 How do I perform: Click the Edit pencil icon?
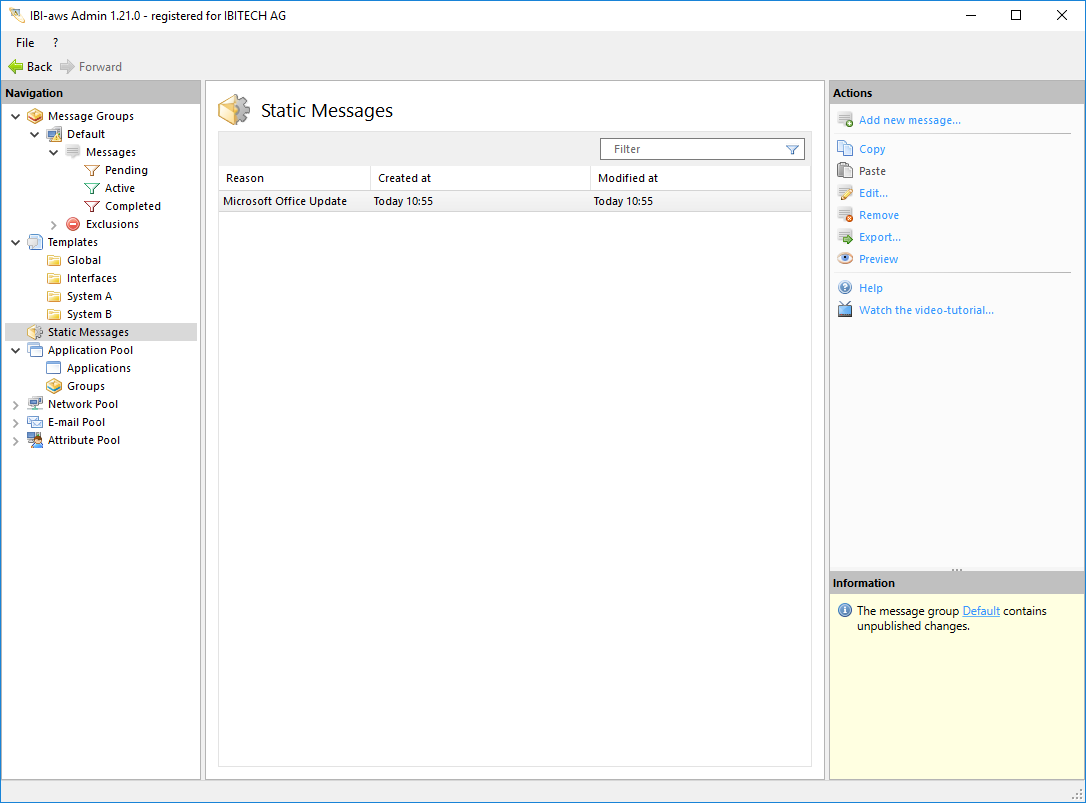click(845, 193)
